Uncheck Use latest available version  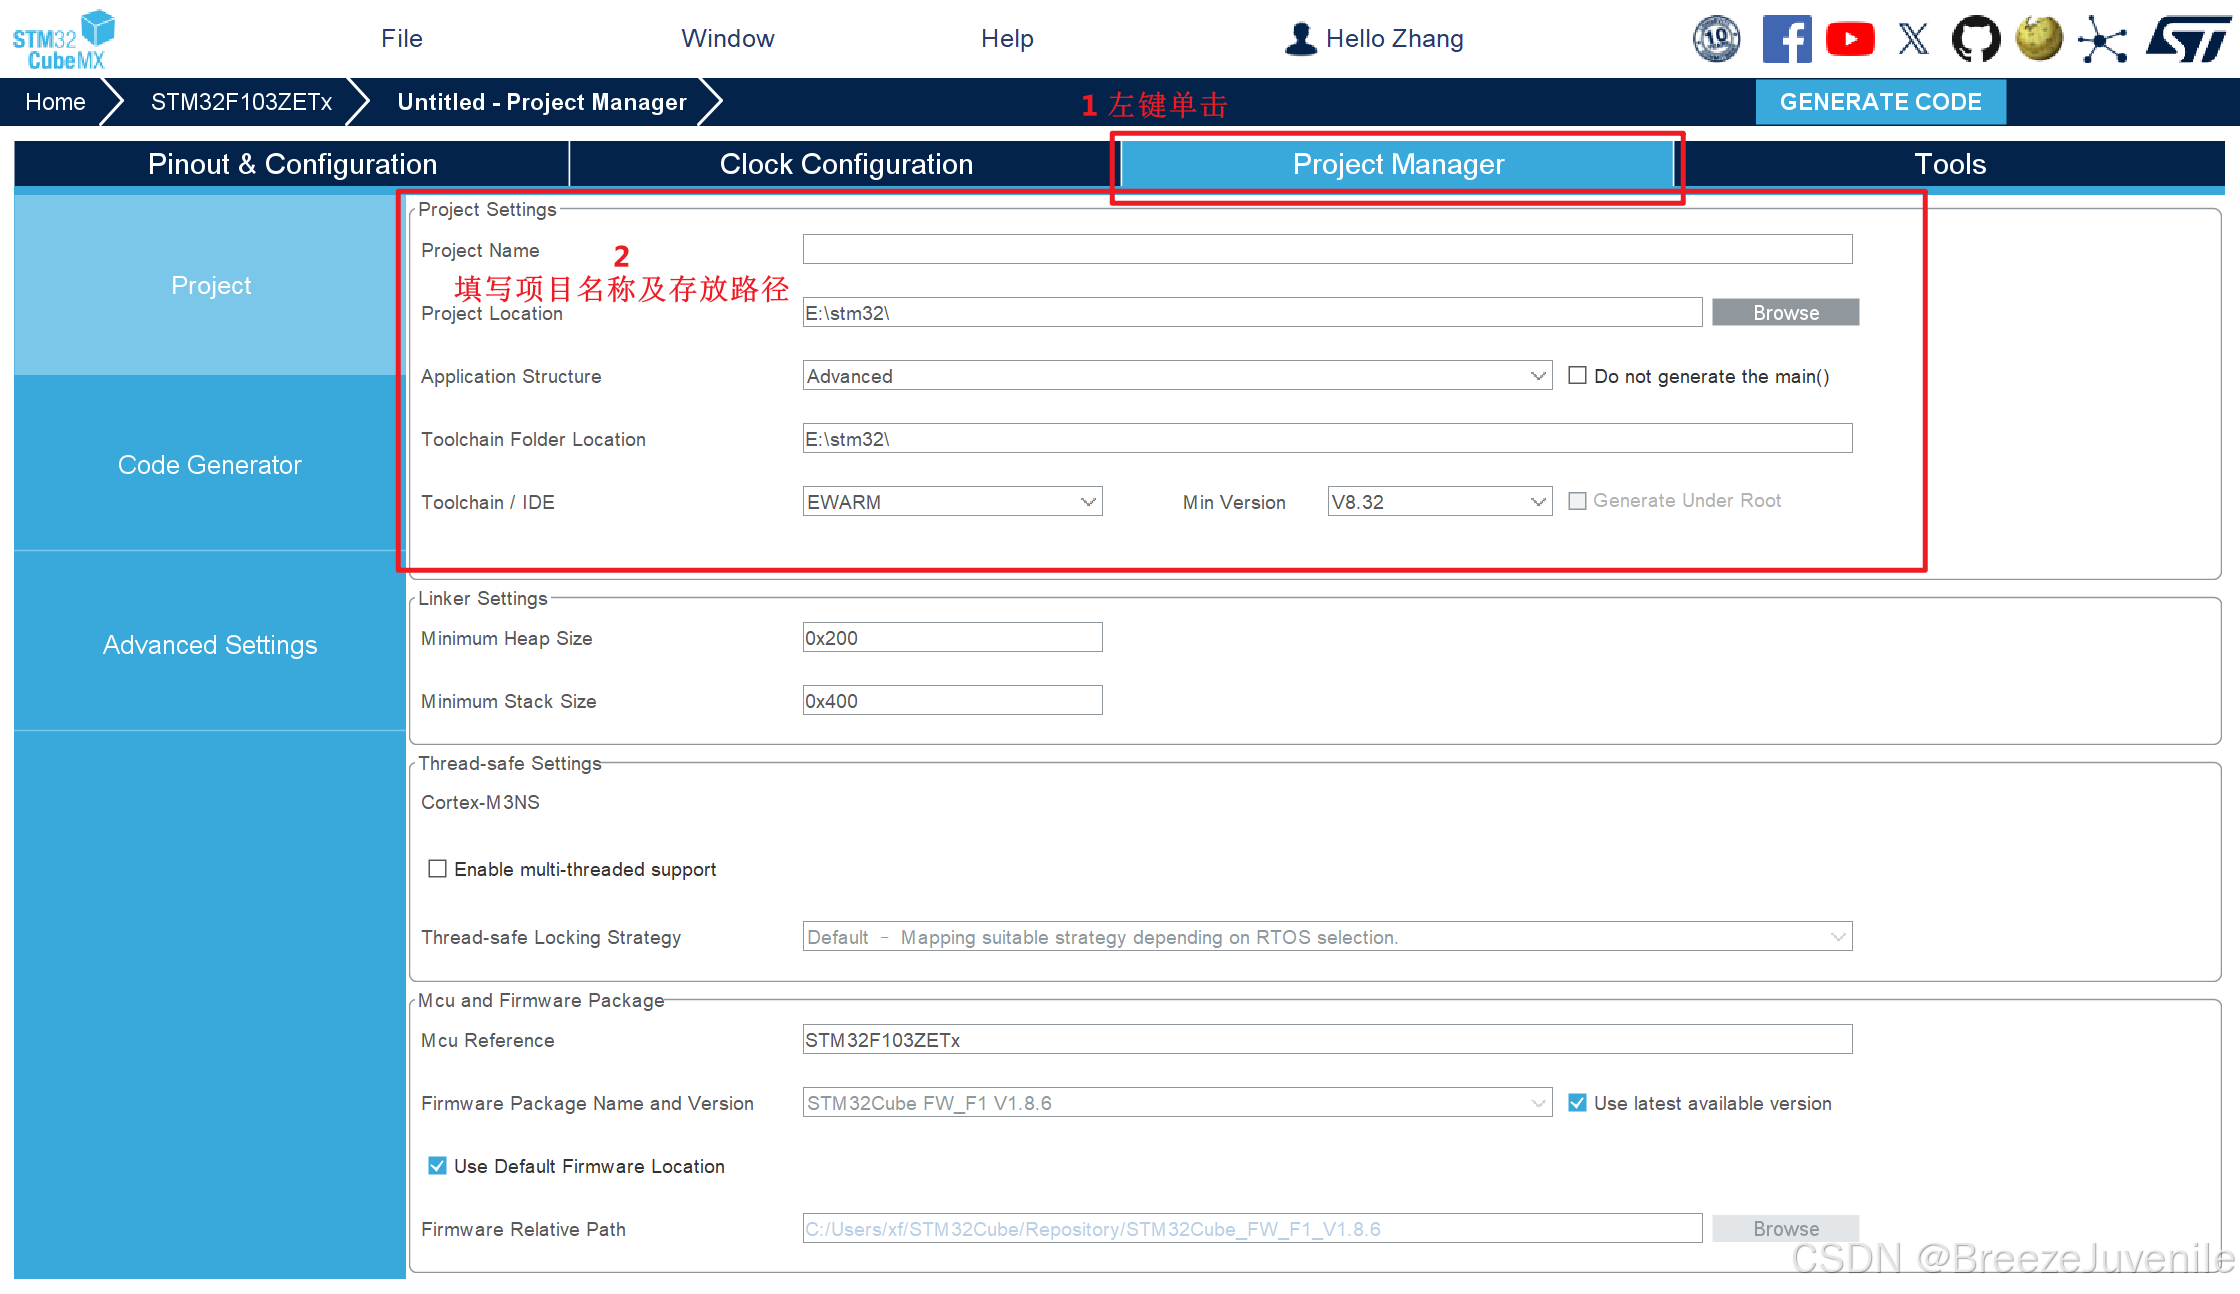tap(1577, 1103)
